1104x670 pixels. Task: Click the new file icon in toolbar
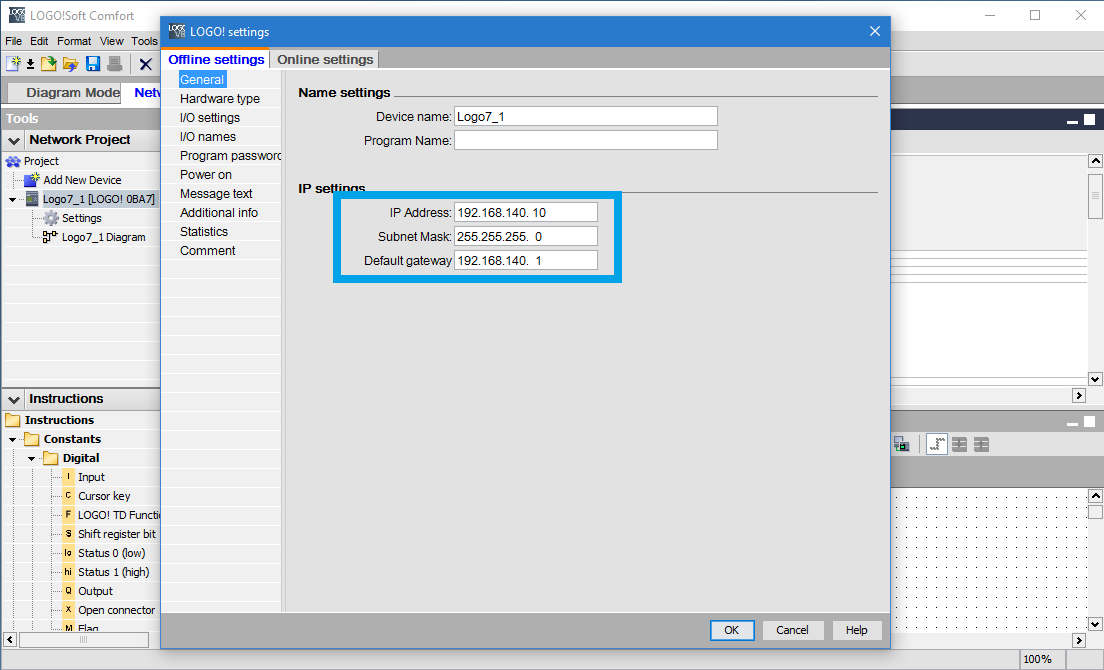pyautogui.click(x=13, y=64)
